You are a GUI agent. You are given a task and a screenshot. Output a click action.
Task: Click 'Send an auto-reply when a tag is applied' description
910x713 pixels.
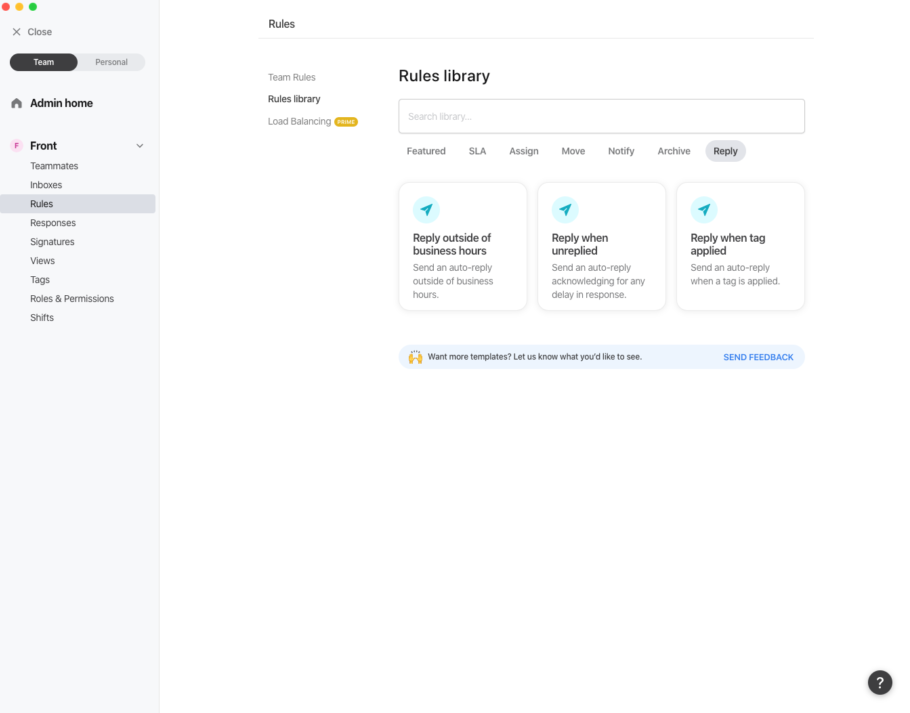735,274
